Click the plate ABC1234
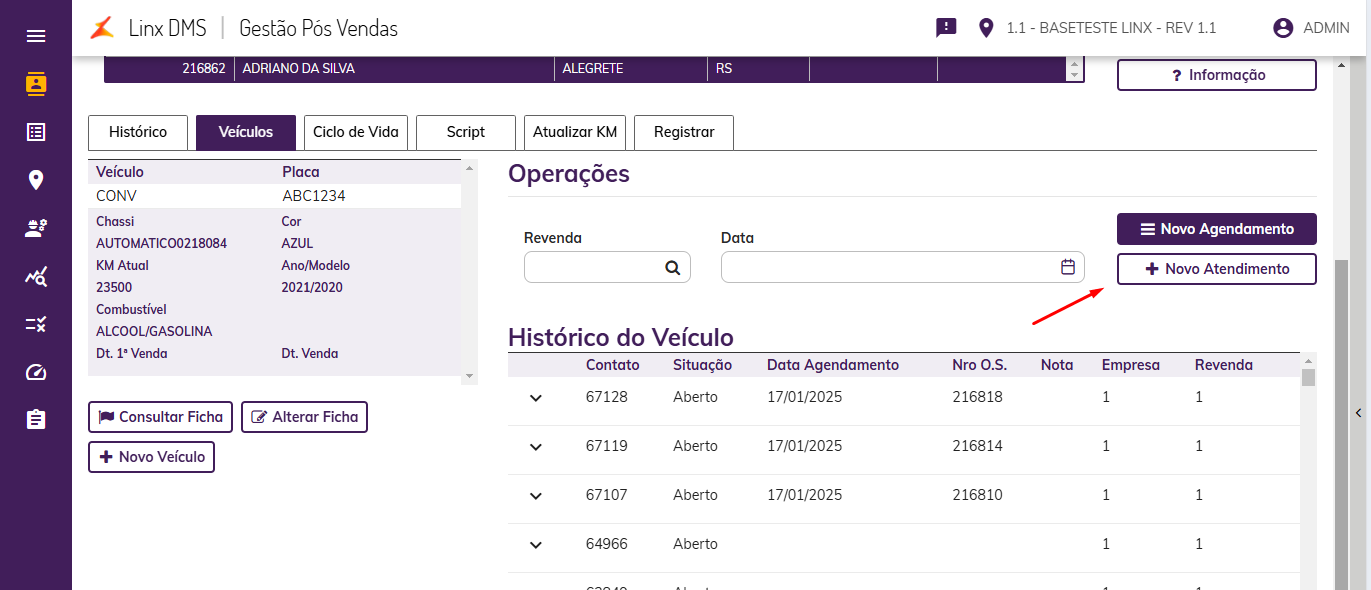1371x590 pixels. point(314,196)
